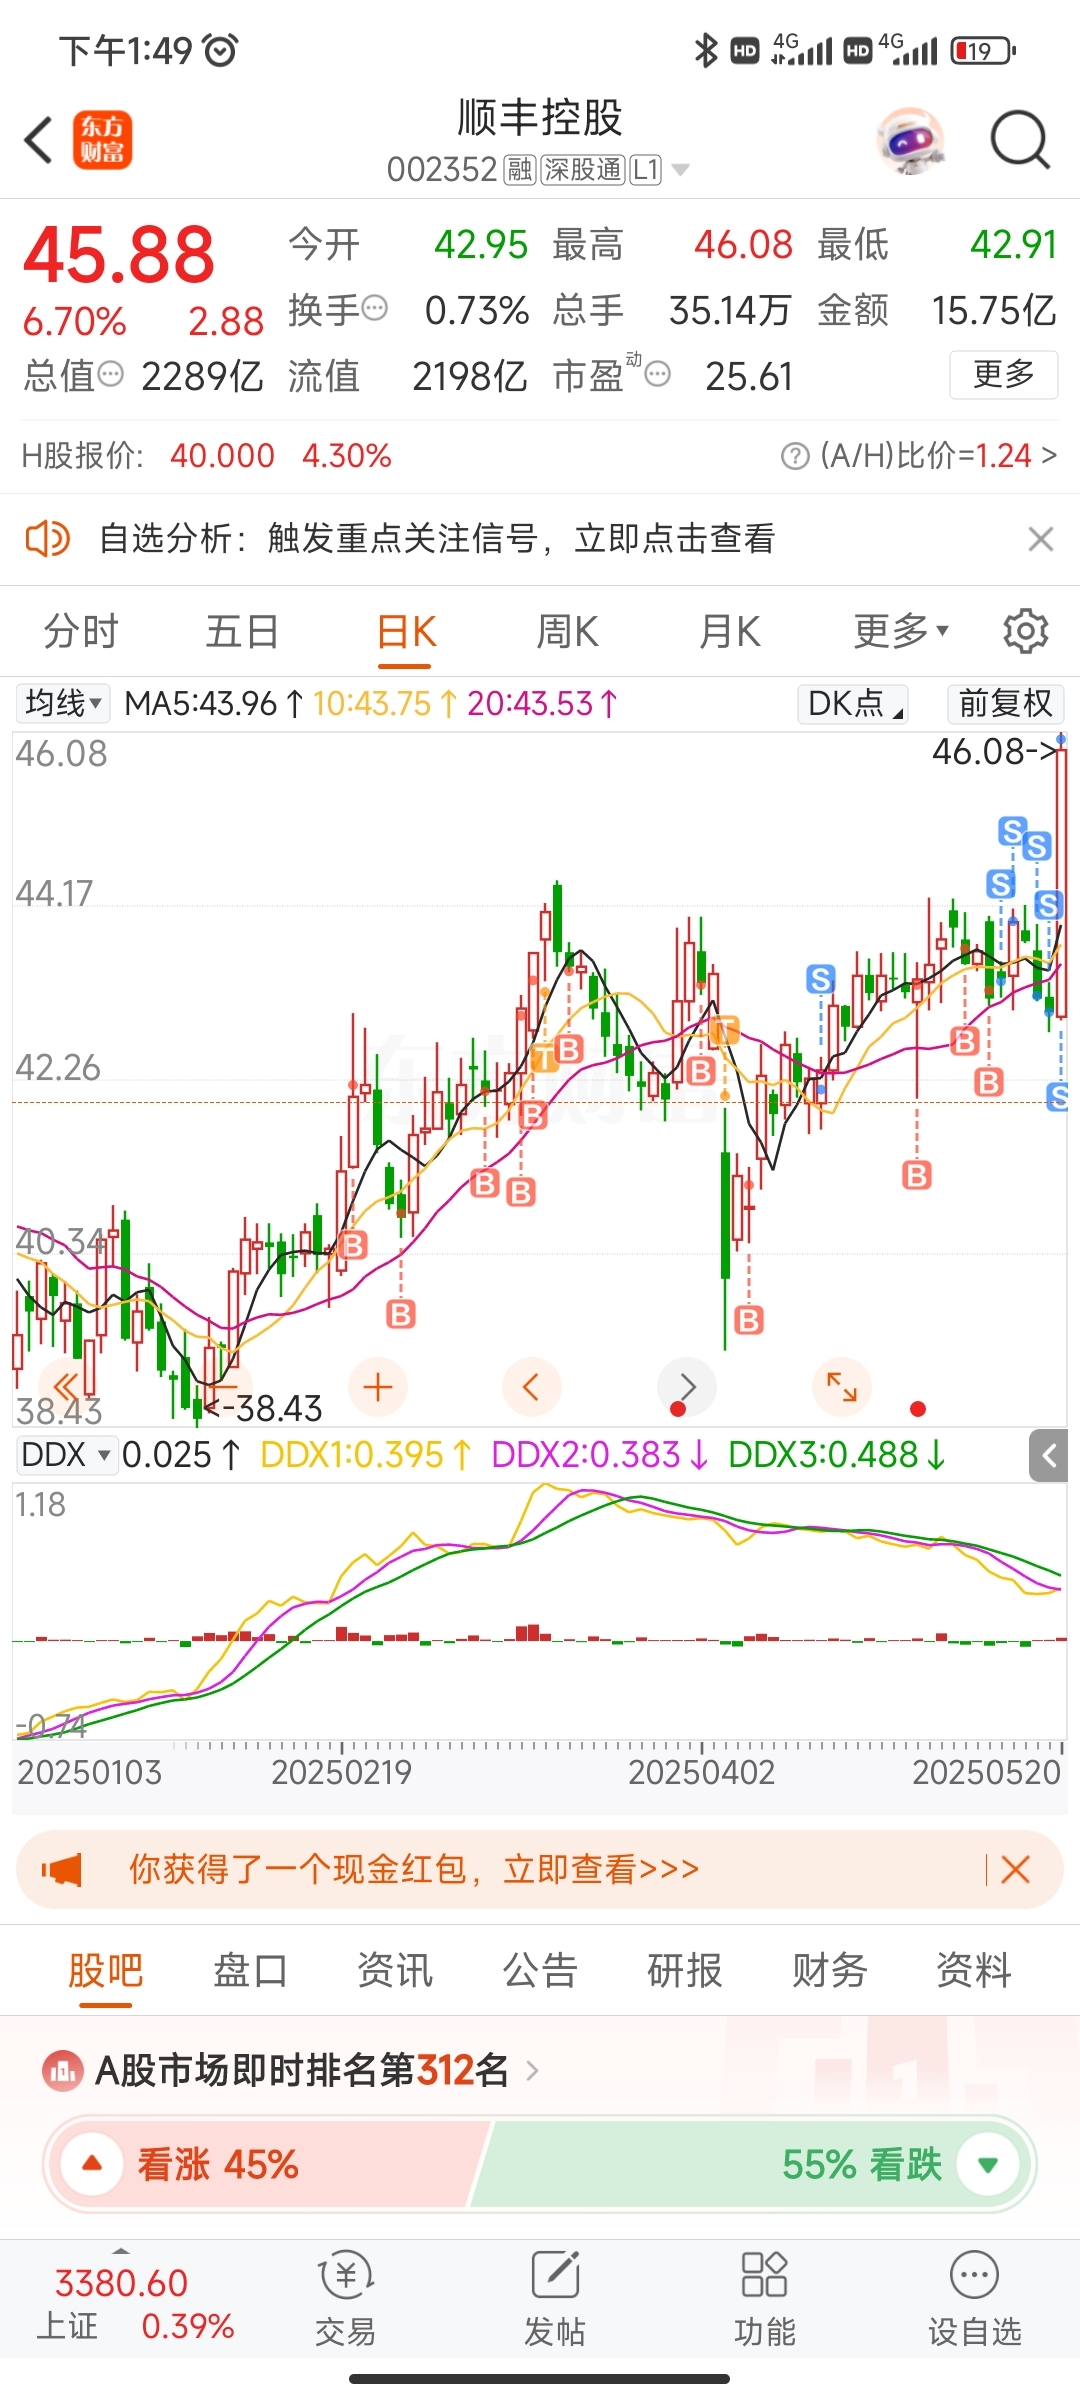Open 设自选 in bottom bar
Image resolution: width=1080 pixels, height=2400 pixels.
click(x=975, y=2300)
